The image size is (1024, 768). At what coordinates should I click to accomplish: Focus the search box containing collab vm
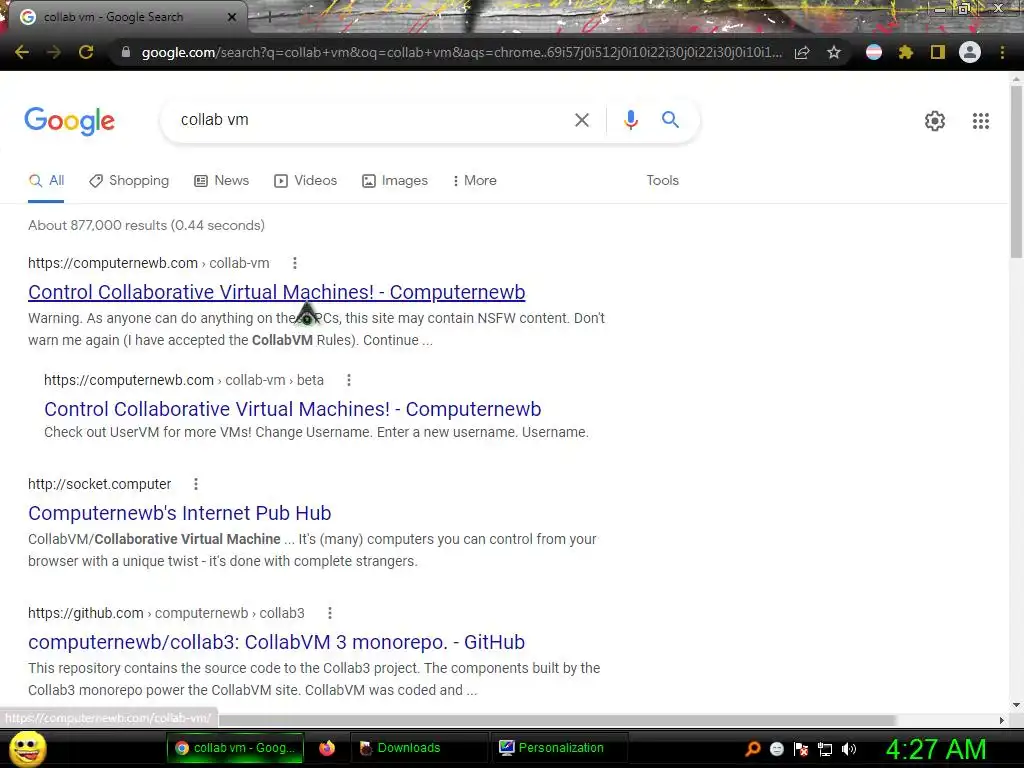[x=369, y=120]
